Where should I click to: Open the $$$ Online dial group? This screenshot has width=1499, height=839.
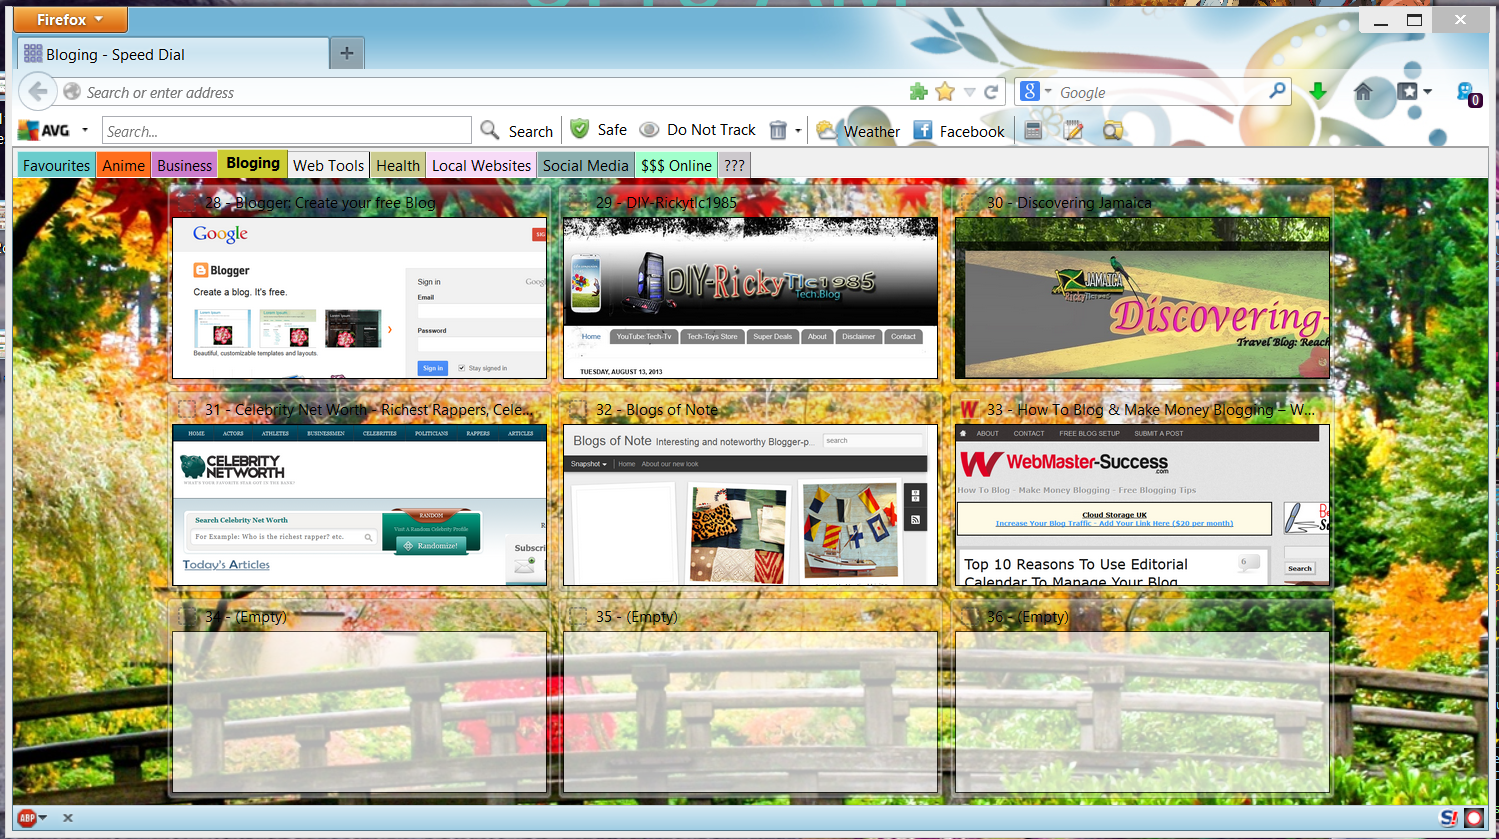tap(677, 165)
